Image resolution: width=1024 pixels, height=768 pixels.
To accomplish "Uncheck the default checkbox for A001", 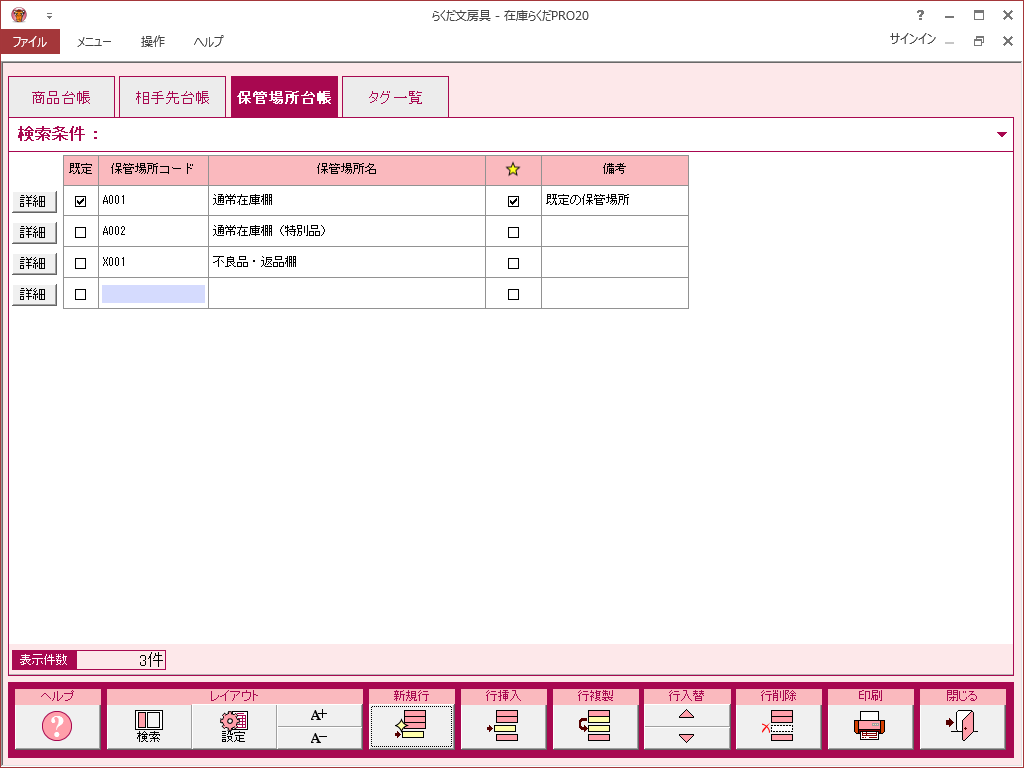I will [81, 201].
